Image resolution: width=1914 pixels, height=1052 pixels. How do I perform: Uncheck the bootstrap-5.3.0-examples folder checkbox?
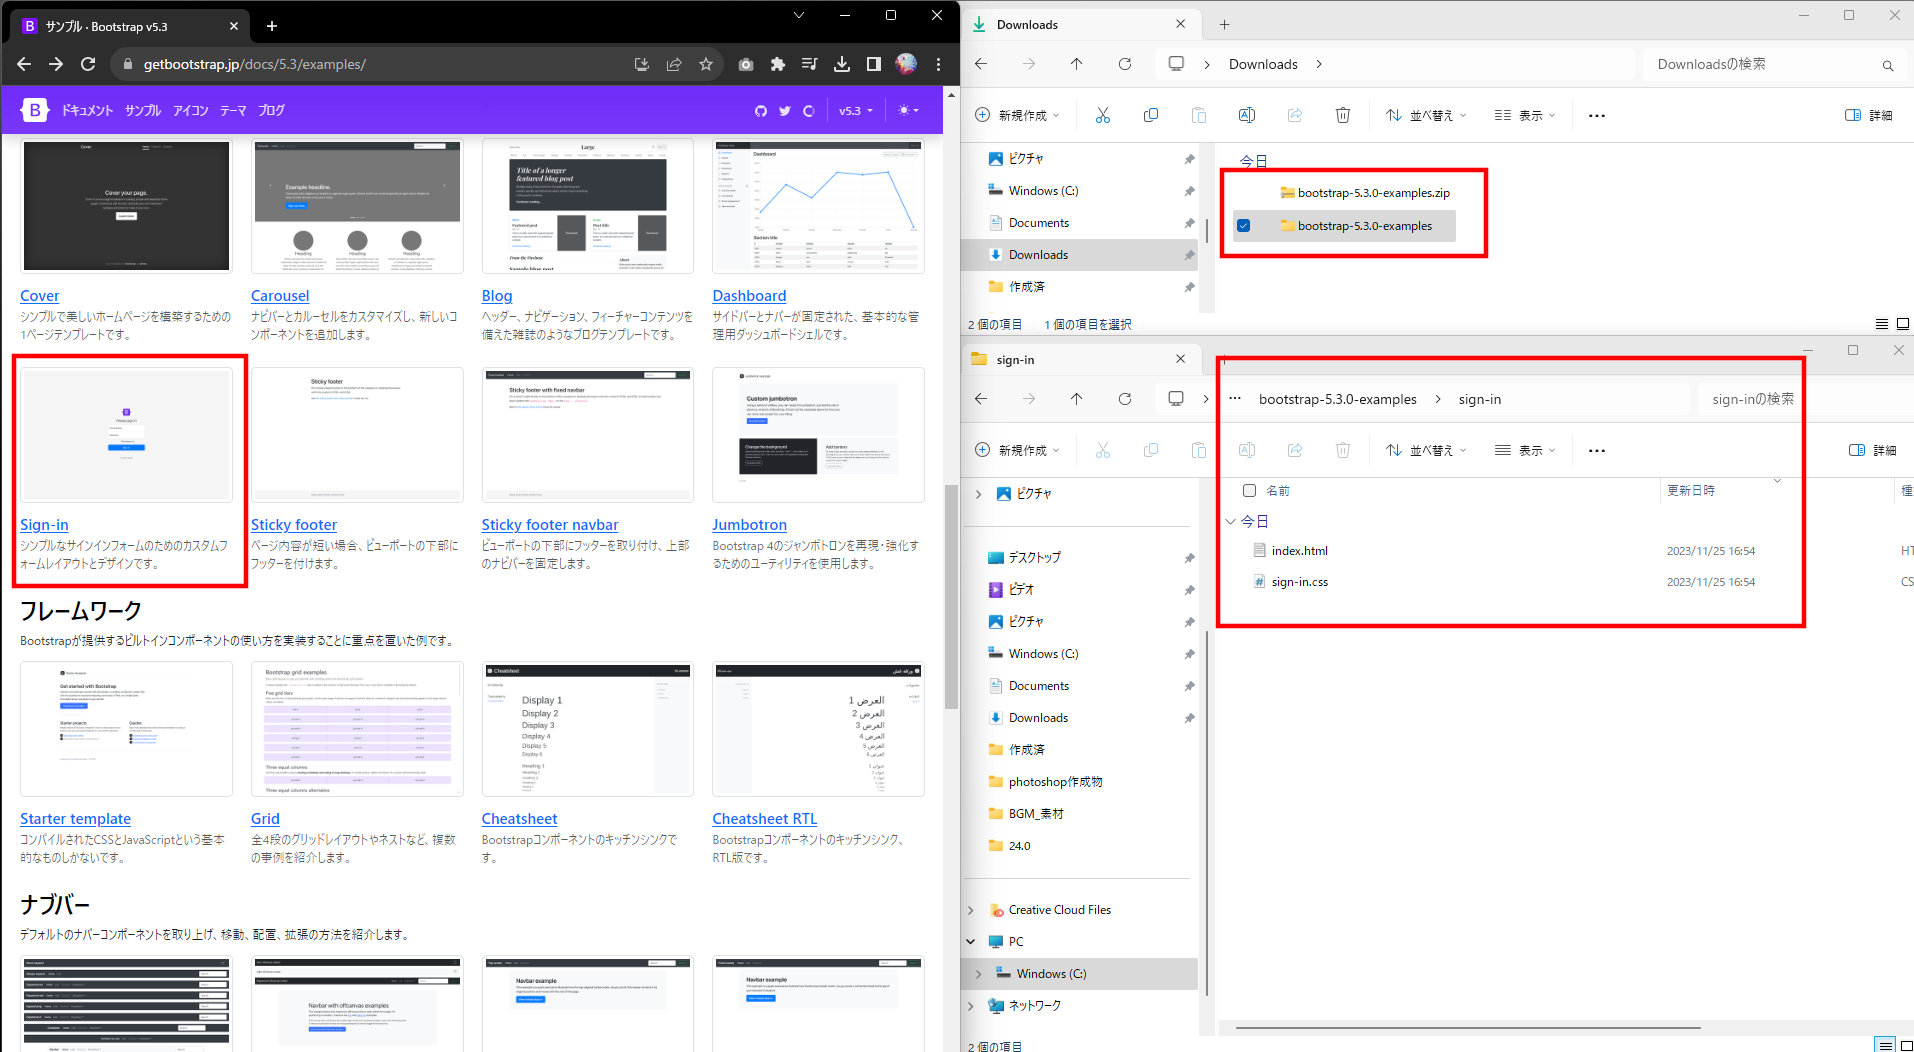tap(1243, 225)
